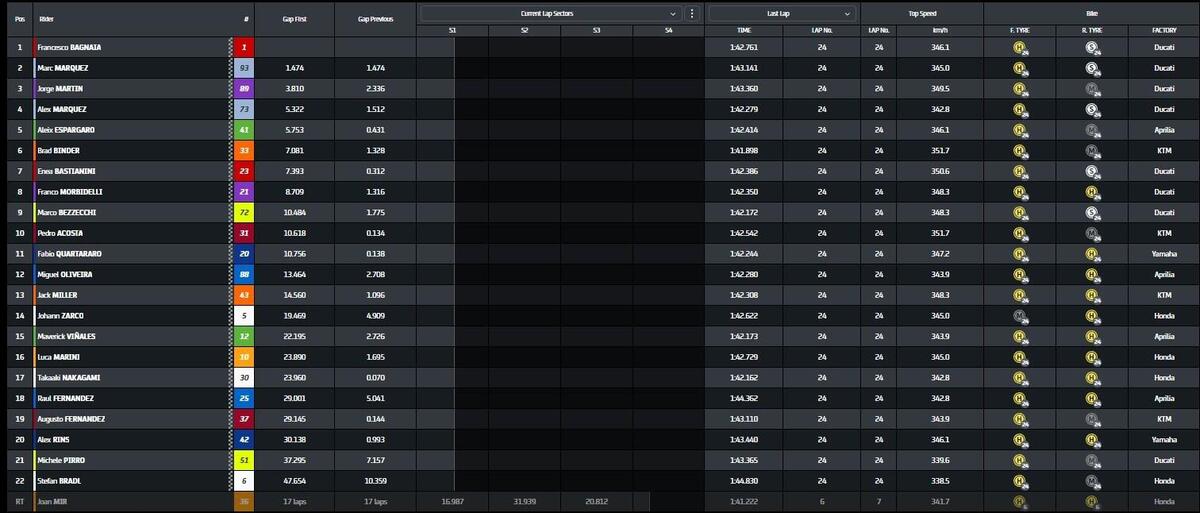1200x513 pixels.
Task: Click Jorge Martin's medium rear tyre icon
Action: 1093,89
